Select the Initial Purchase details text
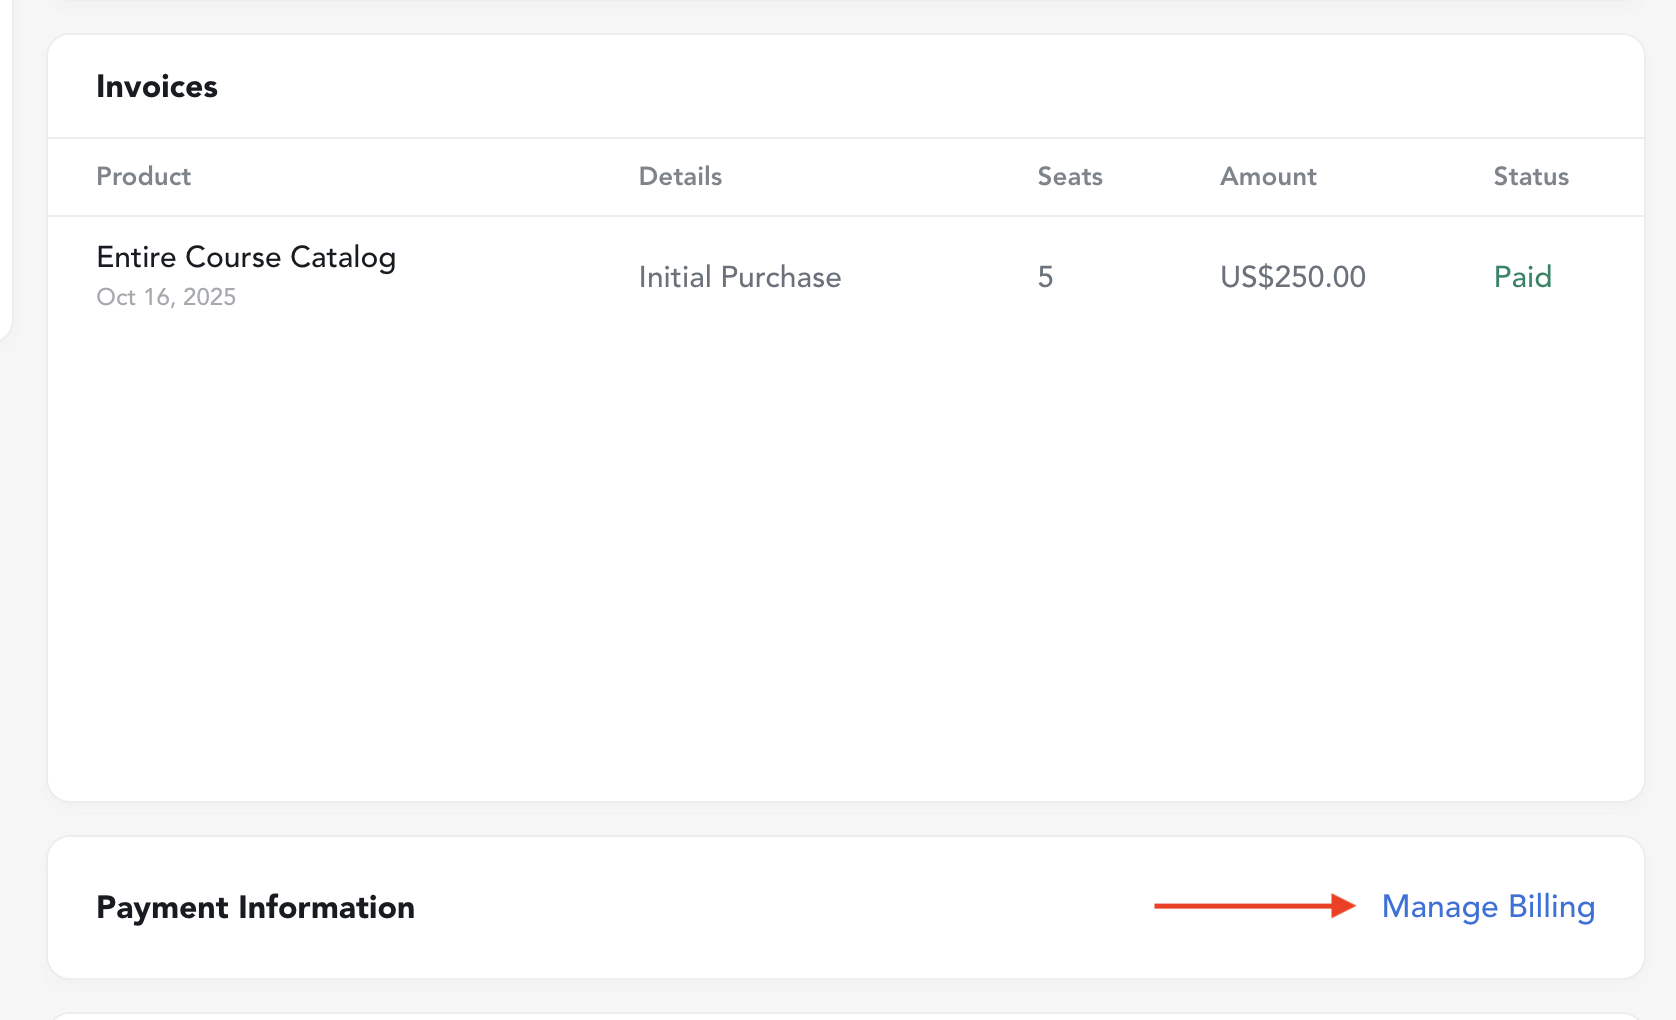The width and height of the screenshot is (1676, 1020). [739, 277]
